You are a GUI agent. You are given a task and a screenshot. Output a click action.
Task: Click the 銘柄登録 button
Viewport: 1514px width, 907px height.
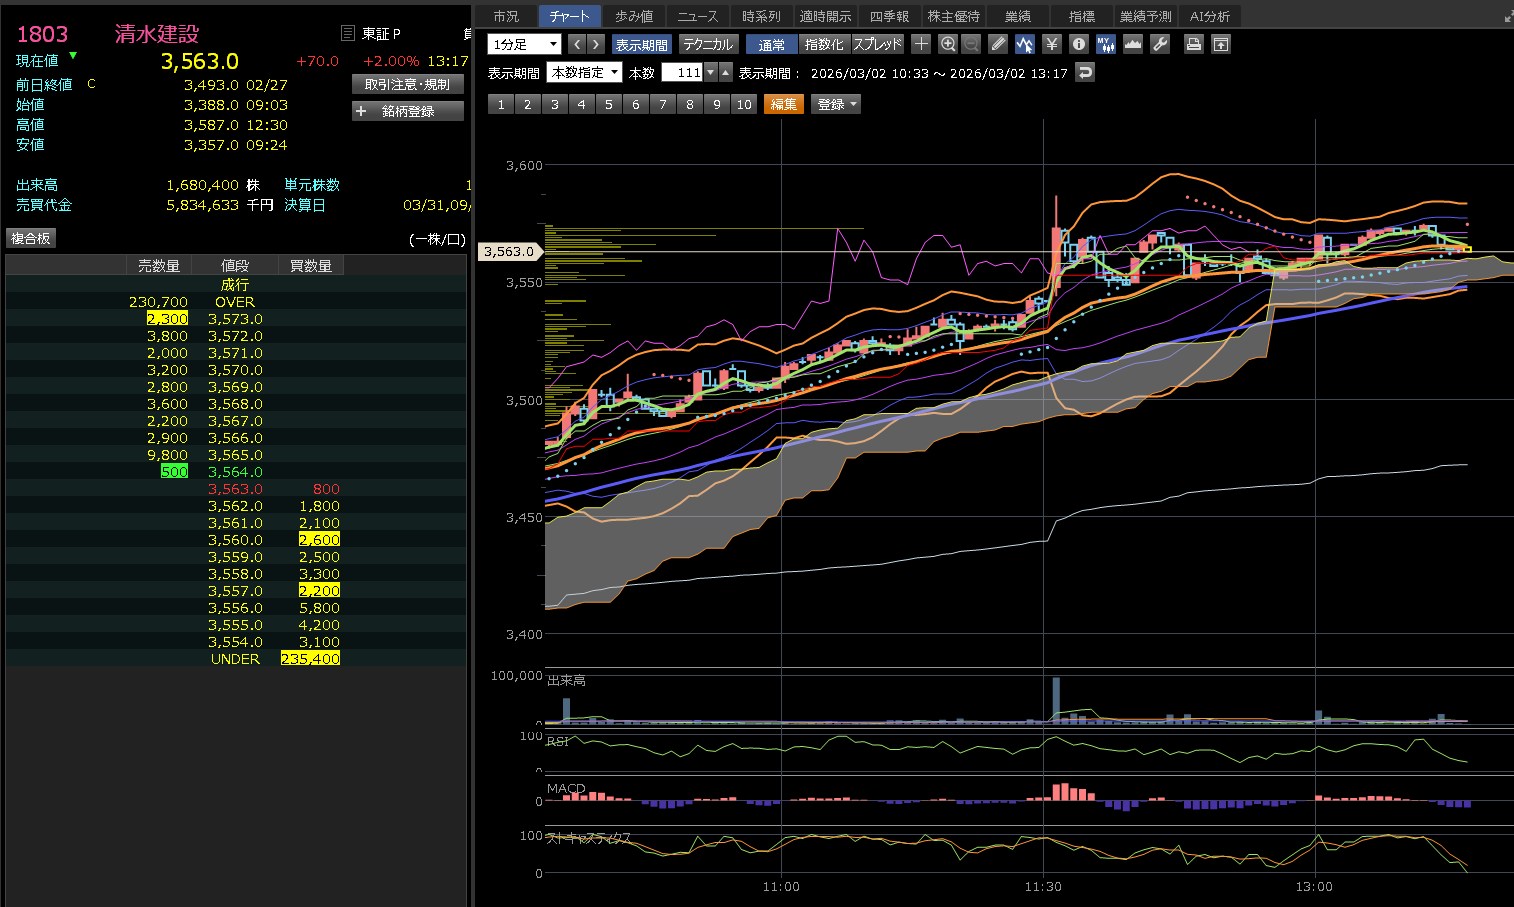click(408, 111)
